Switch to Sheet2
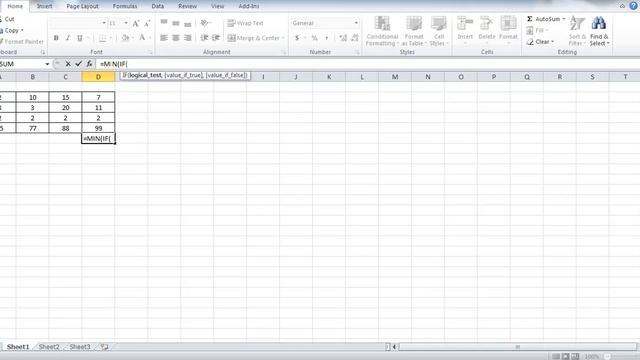This screenshot has height=360, width=640. pyautogui.click(x=49, y=347)
